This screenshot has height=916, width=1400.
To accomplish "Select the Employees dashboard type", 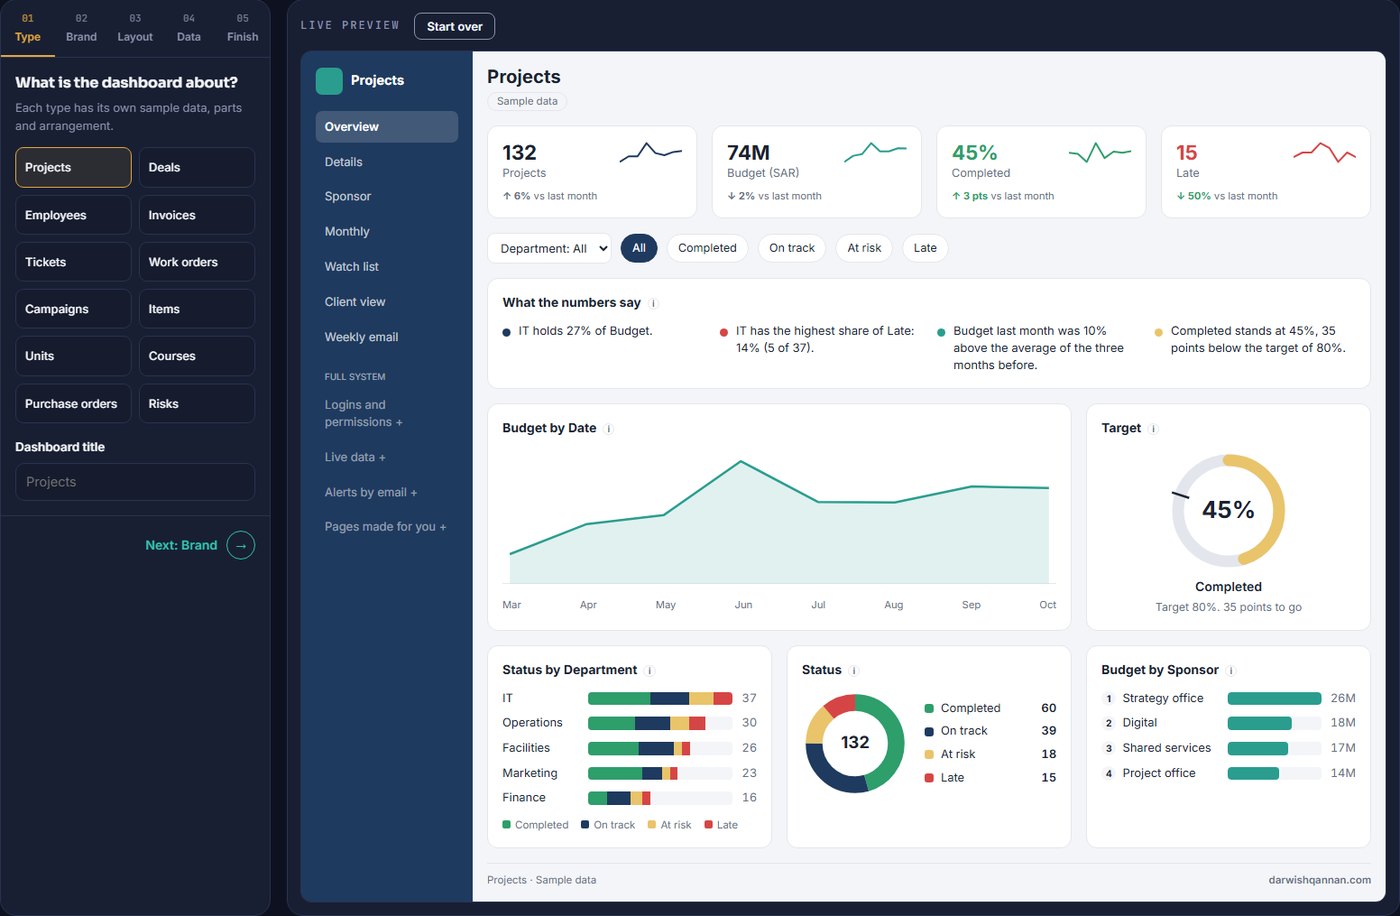I will pos(73,215).
